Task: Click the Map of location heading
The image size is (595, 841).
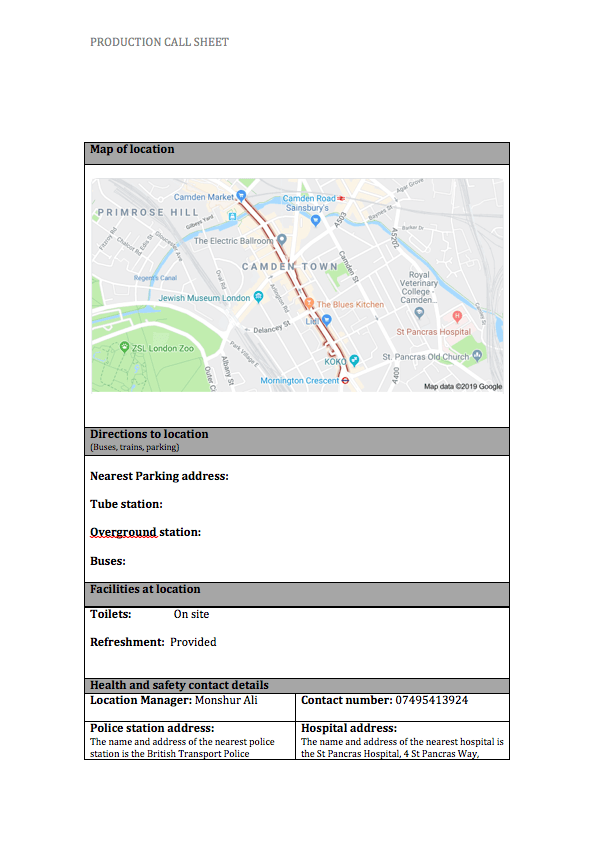Action: 132,149
